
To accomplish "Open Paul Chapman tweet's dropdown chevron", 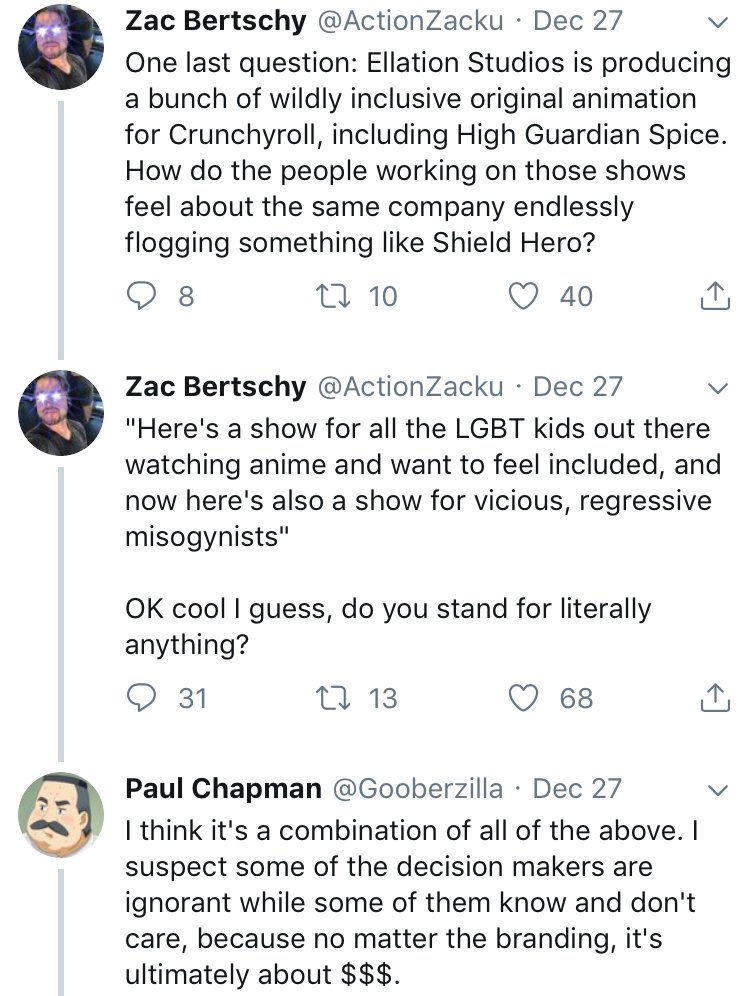I will coord(716,789).
